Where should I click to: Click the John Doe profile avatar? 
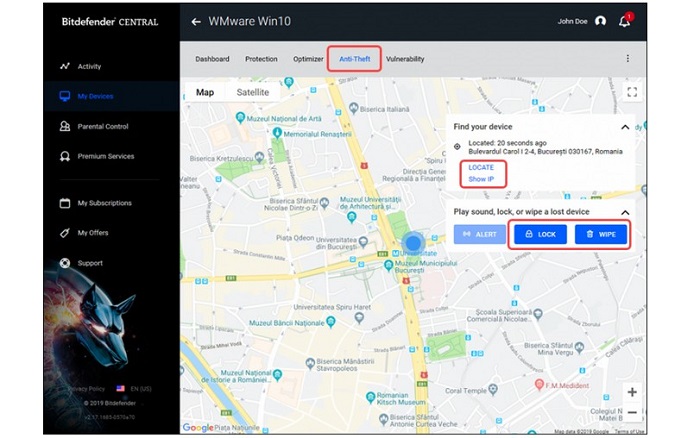pyautogui.click(x=600, y=21)
